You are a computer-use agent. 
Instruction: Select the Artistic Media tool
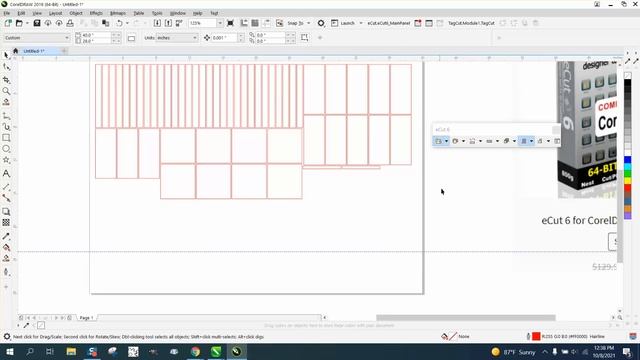[6, 127]
